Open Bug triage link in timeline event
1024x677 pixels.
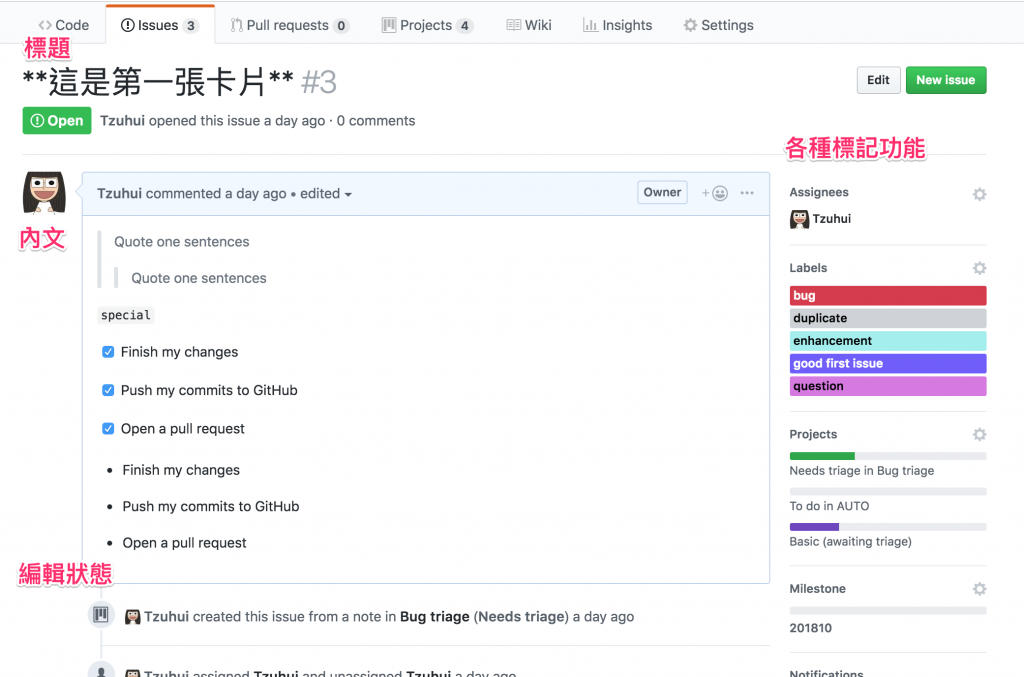(x=434, y=617)
